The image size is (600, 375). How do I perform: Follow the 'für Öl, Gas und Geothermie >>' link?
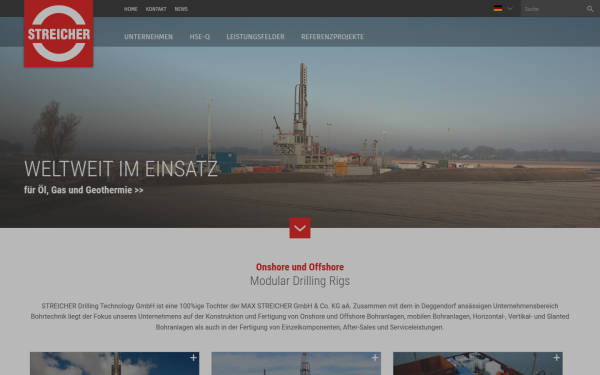(84, 190)
